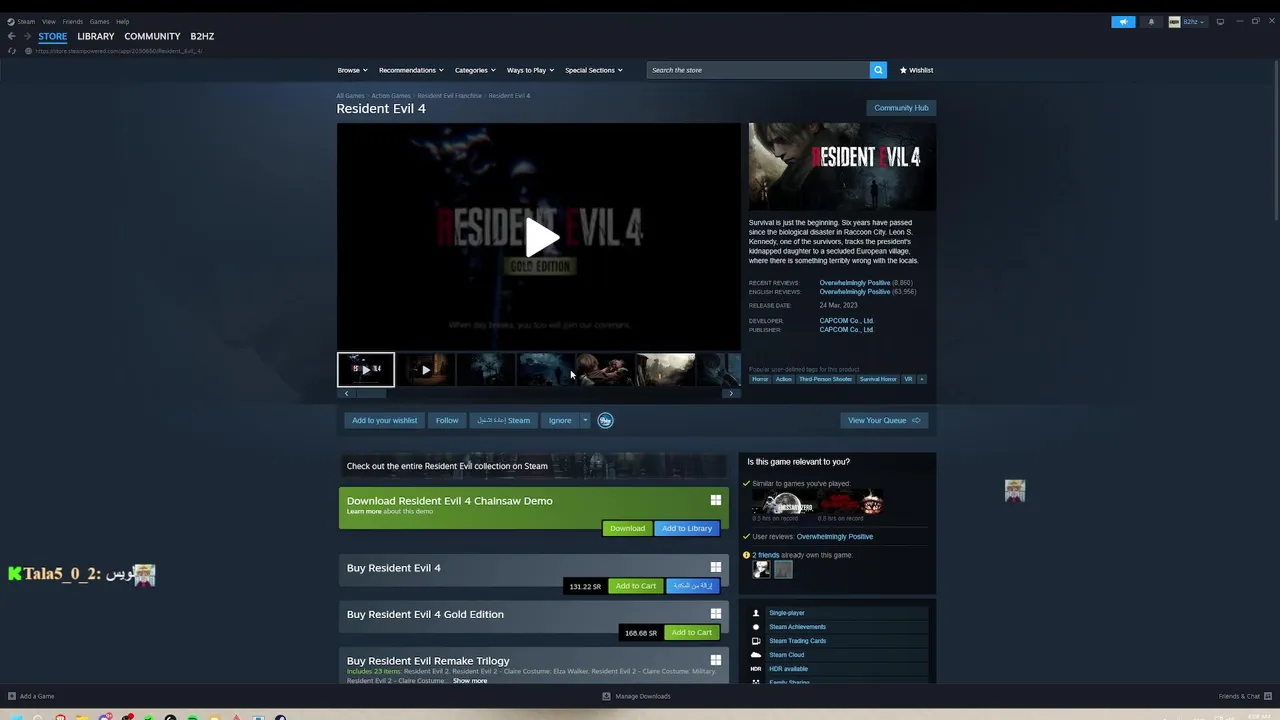1280x720 pixels.
Task: Switch to the COMMUNITY tab
Action: (x=152, y=36)
